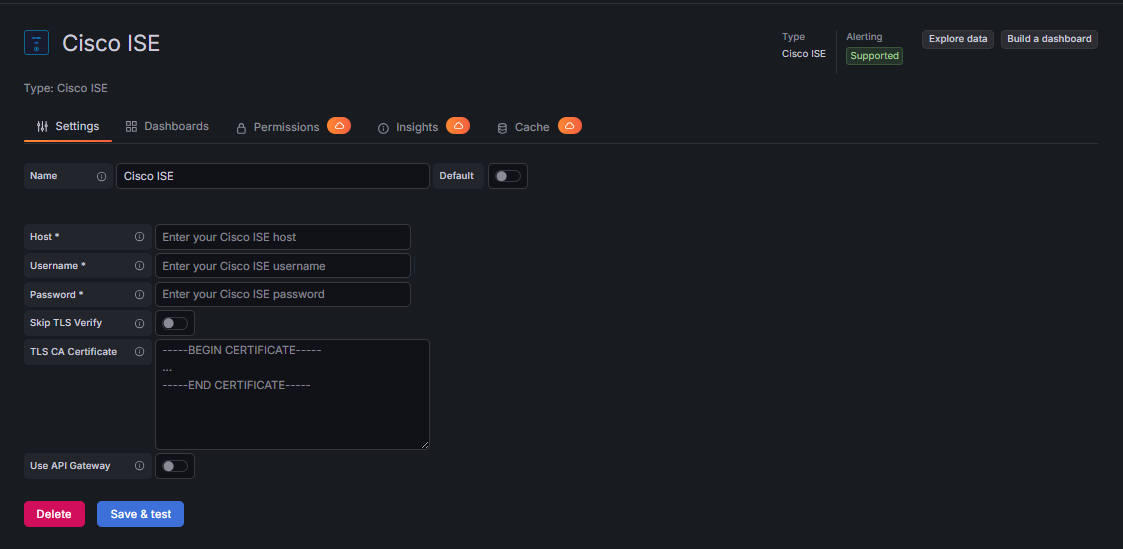This screenshot has width=1123, height=549.
Task: Focus the Name input field
Action: coord(273,176)
